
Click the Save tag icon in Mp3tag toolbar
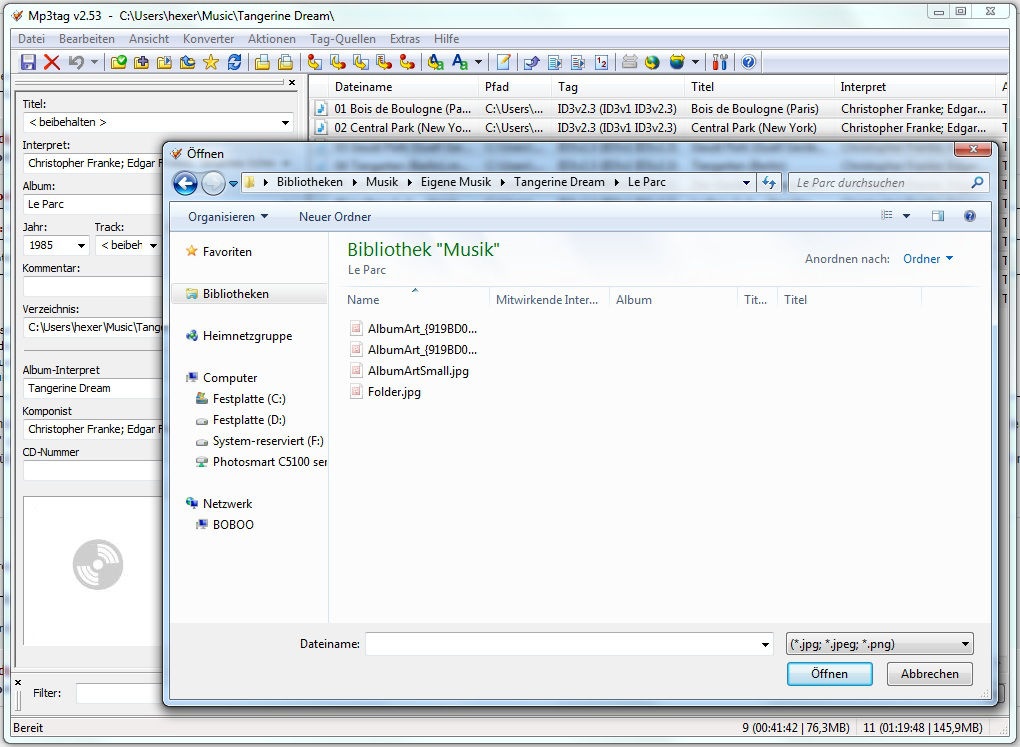coord(28,62)
